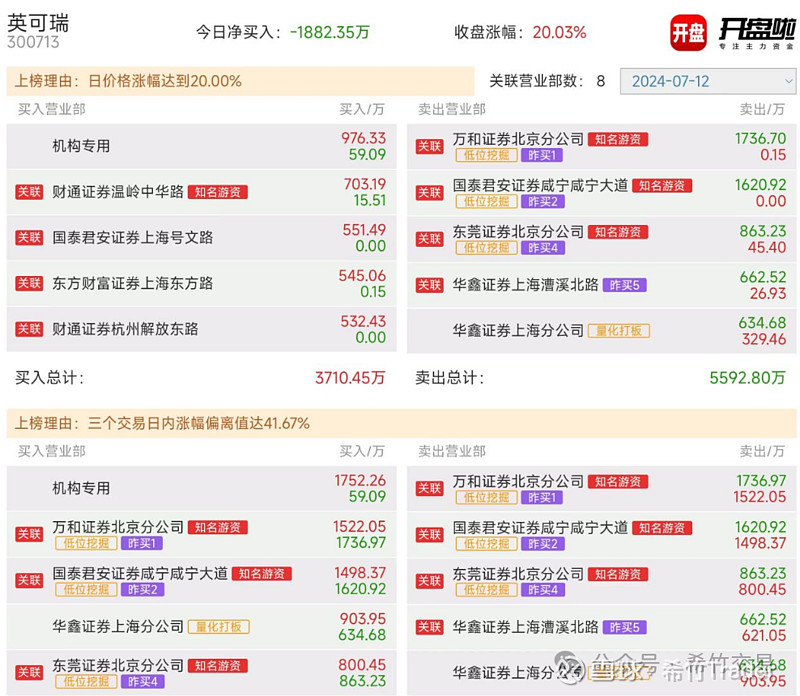Click the sell amount 1736.70

point(761,139)
